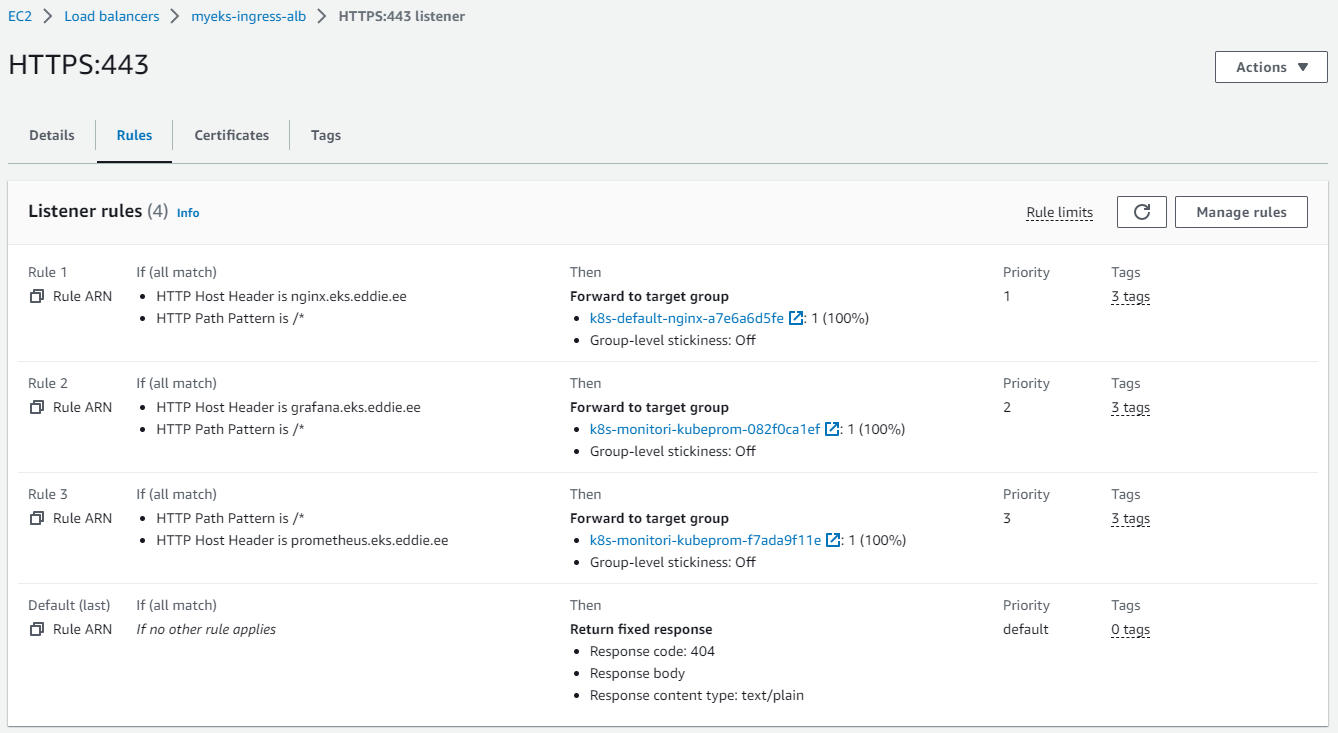Image resolution: width=1338 pixels, height=733 pixels.
Task: Copy Rule 2 ARN icon
Action: tap(37, 407)
